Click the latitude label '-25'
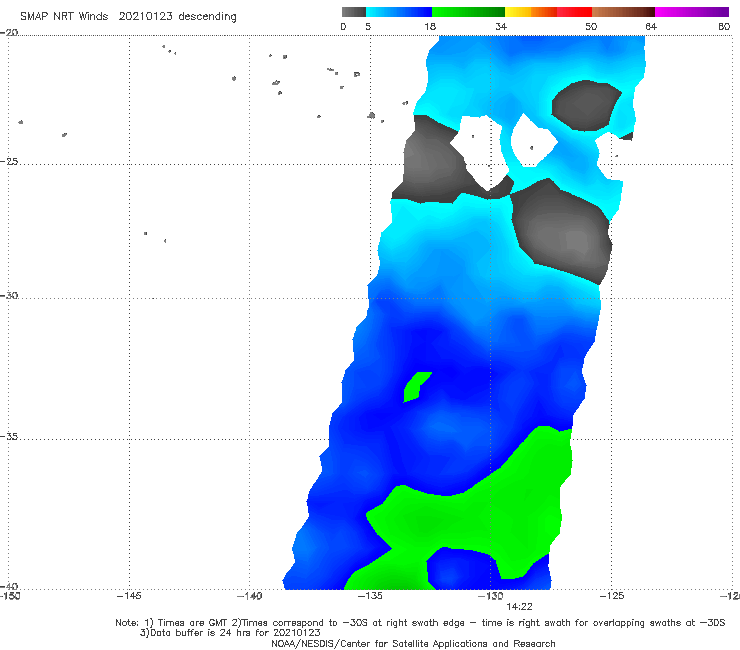 point(9,161)
